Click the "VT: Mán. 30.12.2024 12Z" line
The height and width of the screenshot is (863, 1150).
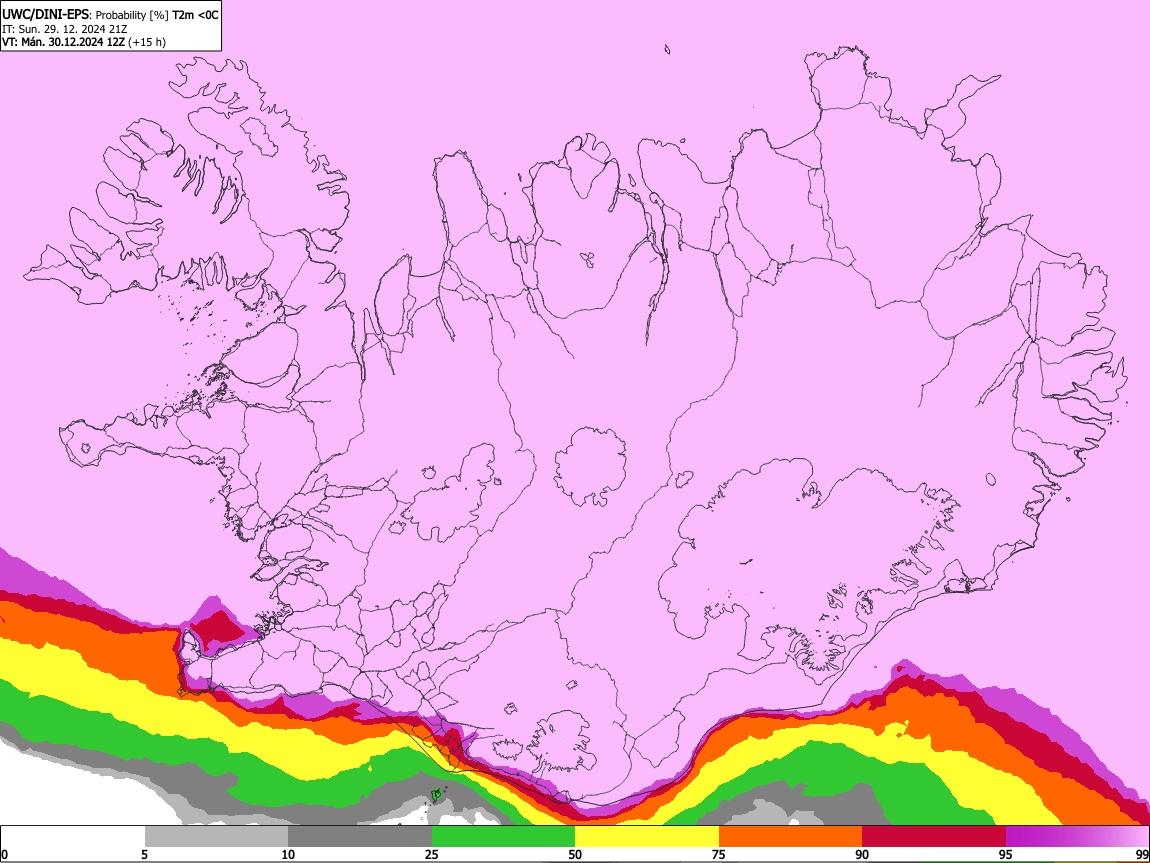[64, 42]
